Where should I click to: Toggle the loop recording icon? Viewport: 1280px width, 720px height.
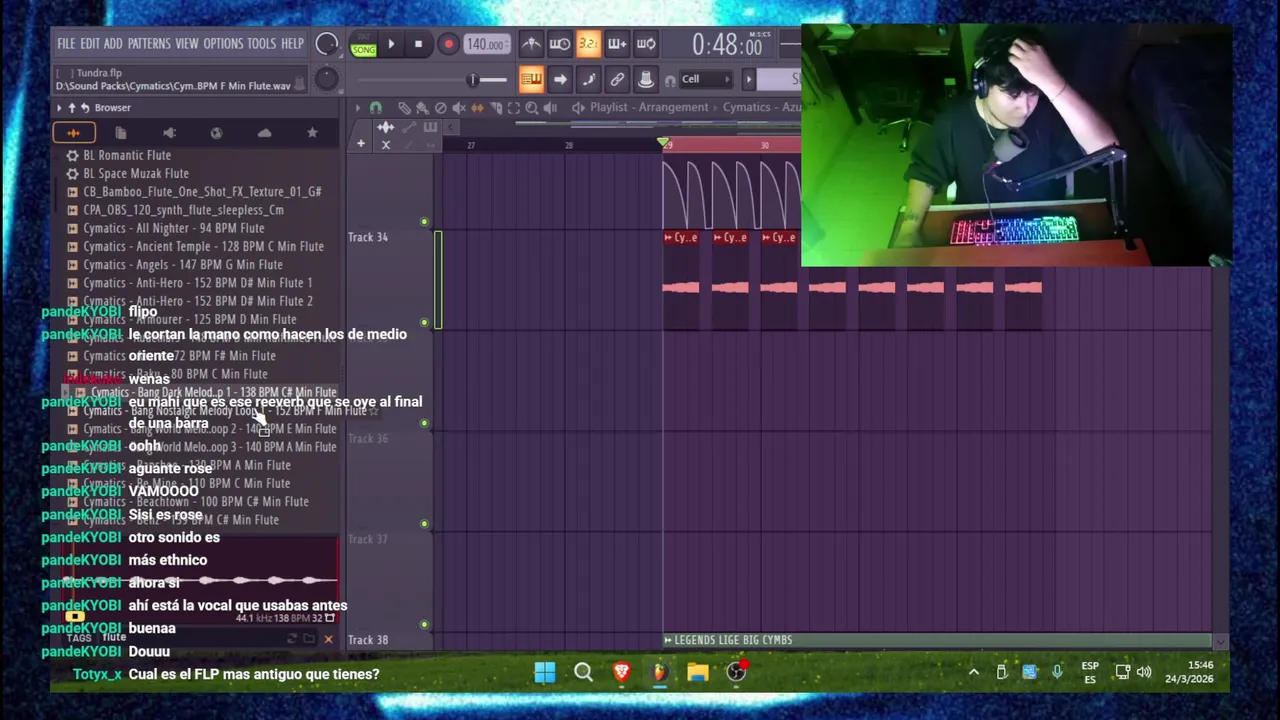click(646, 44)
